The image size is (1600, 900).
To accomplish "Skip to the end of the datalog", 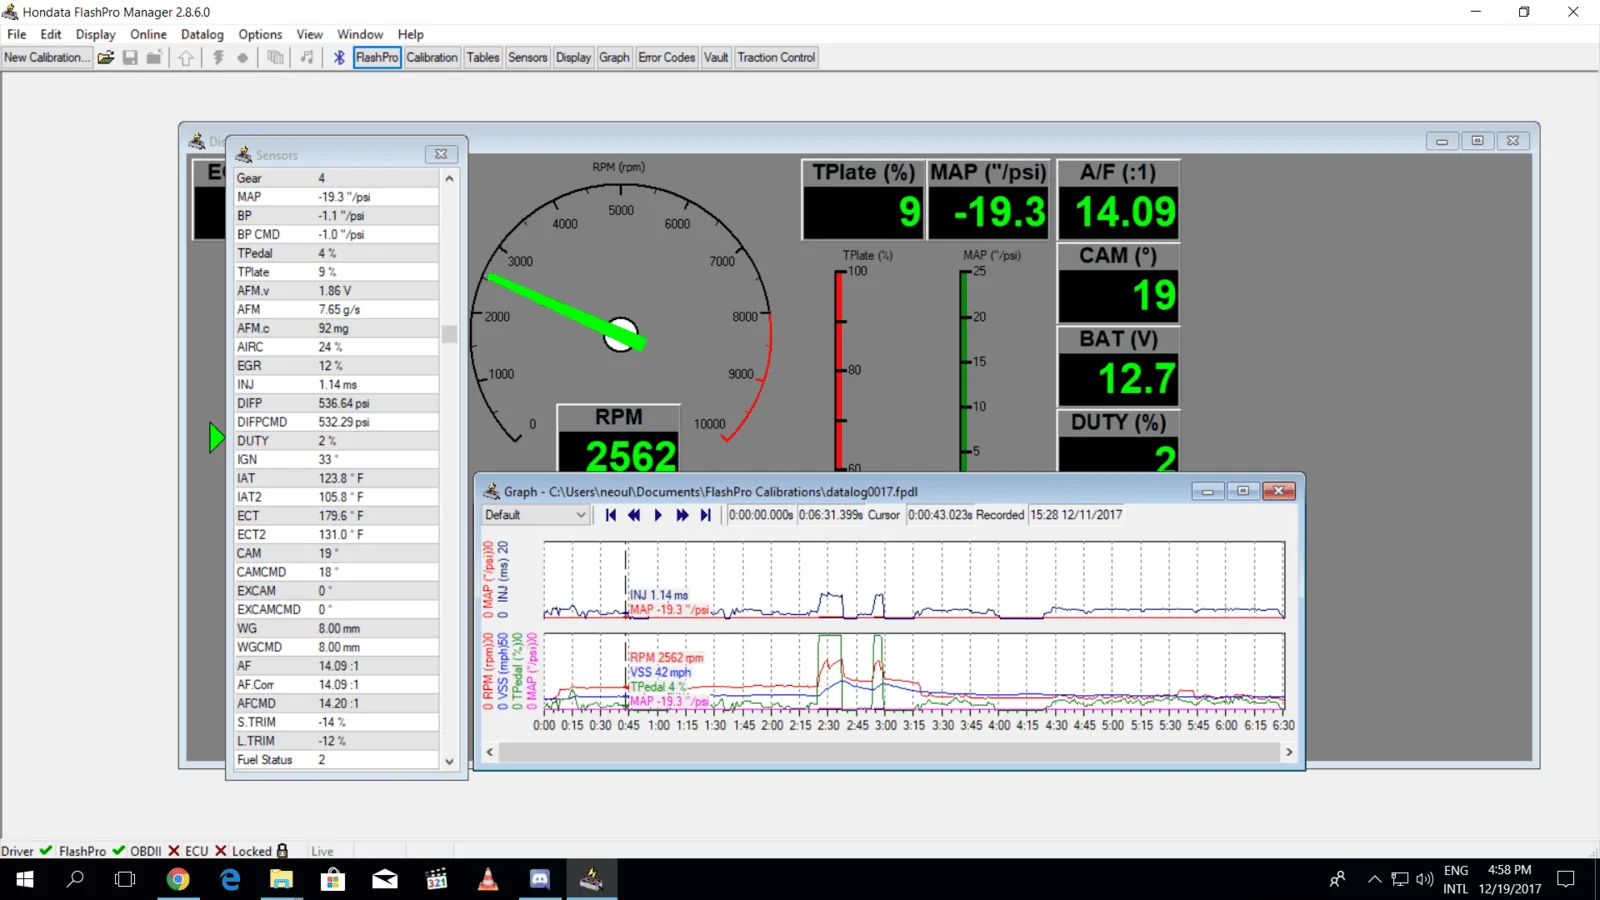I will pos(706,515).
